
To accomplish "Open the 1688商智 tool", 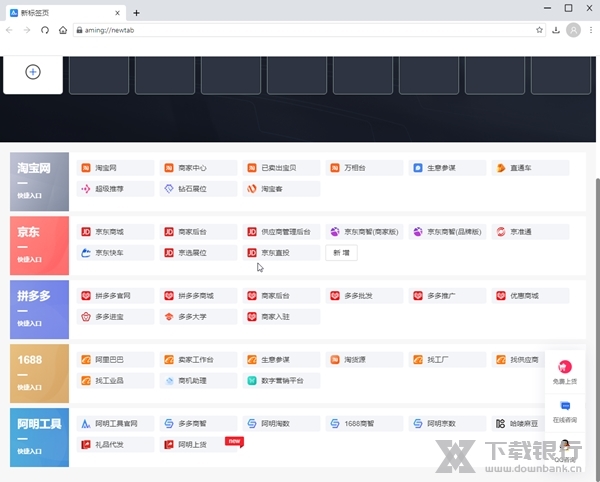I will [364, 423].
